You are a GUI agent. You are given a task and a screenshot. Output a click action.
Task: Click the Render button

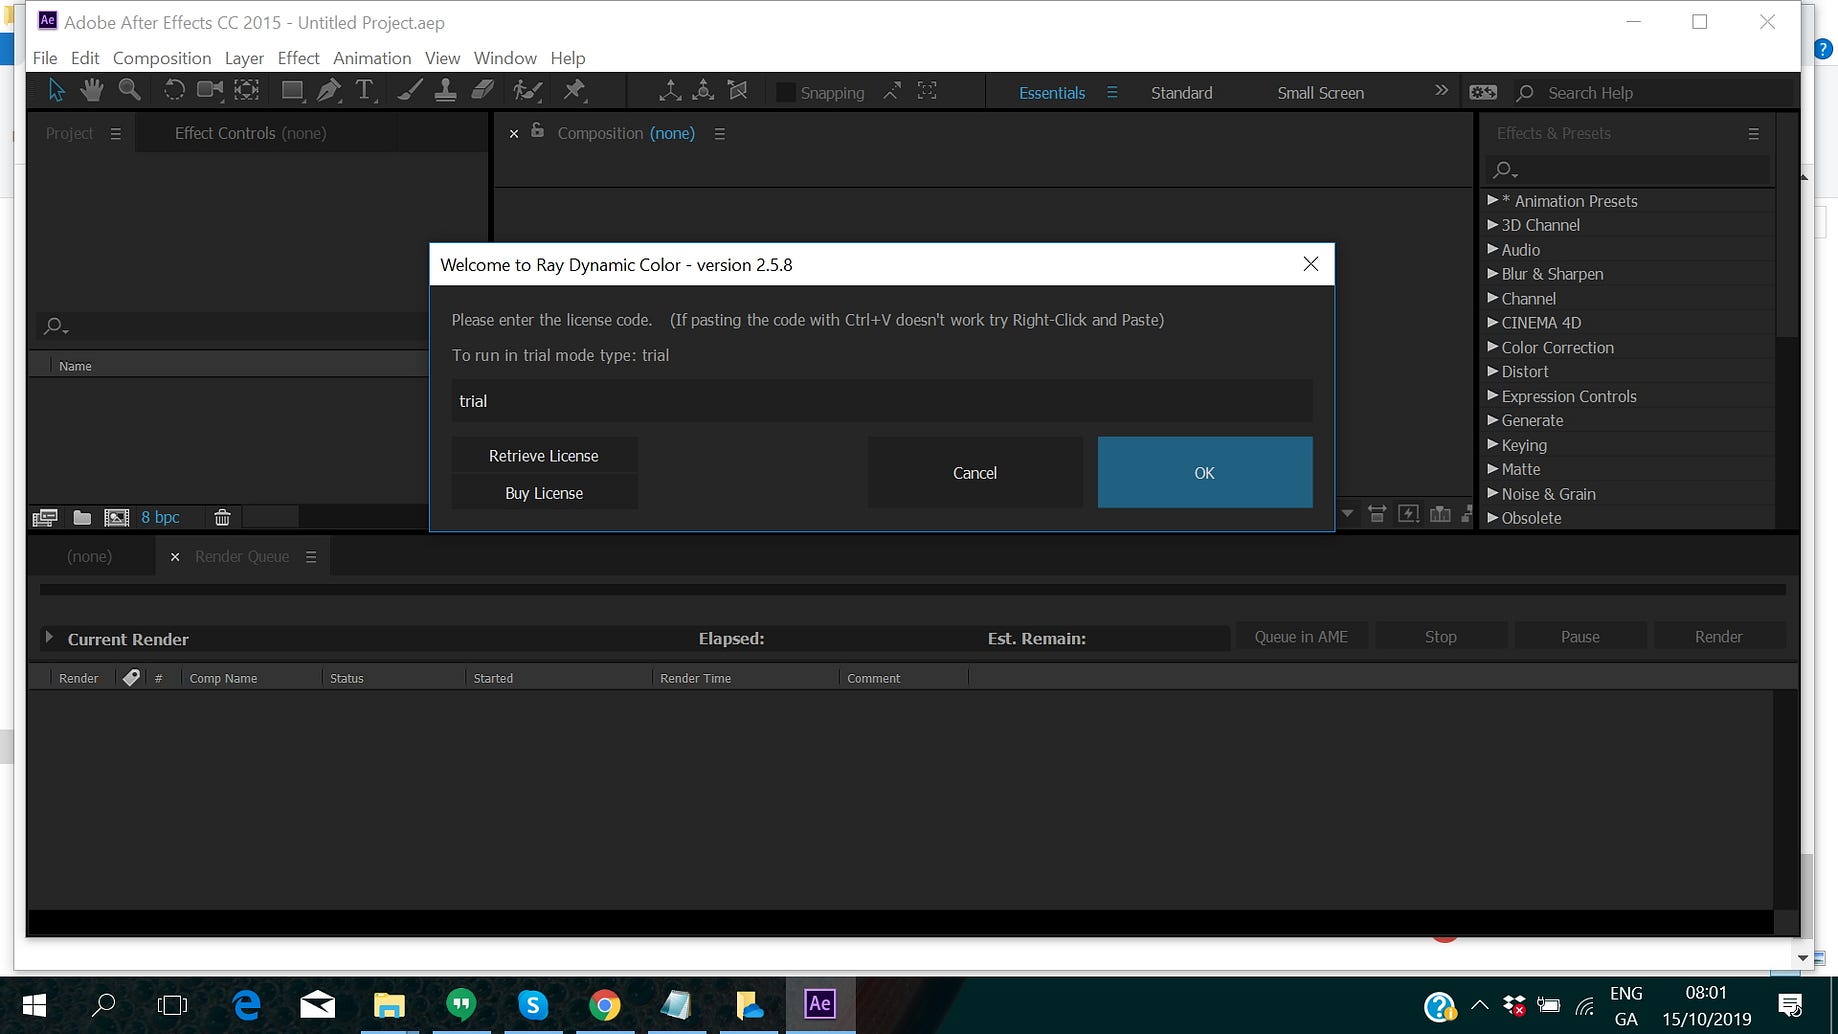[1719, 636]
